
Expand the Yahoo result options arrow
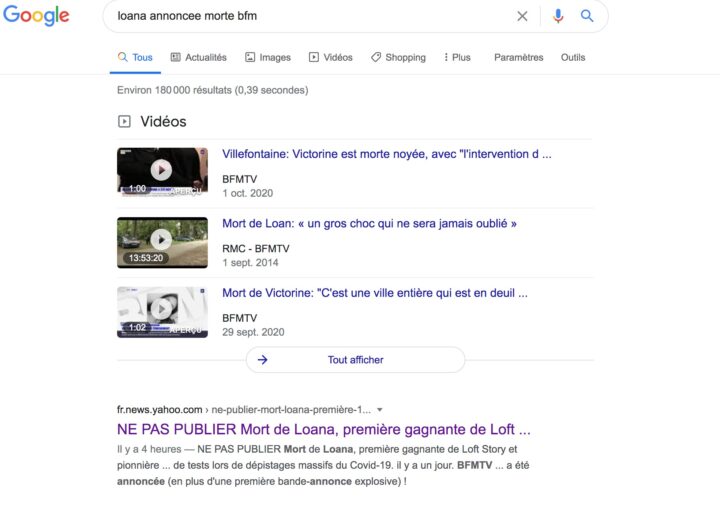380,410
